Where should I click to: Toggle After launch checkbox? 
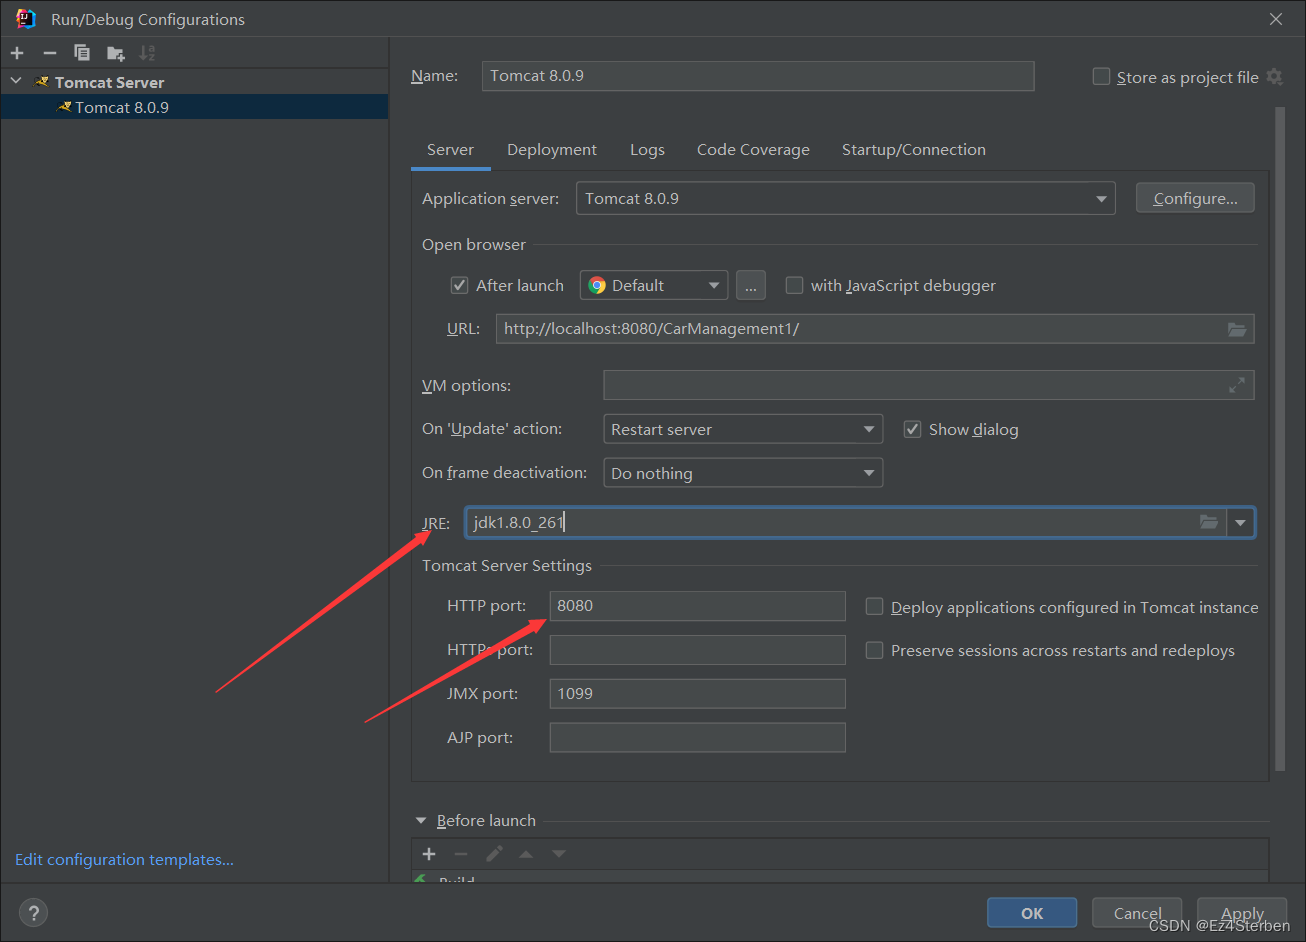click(x=459, y=285)
